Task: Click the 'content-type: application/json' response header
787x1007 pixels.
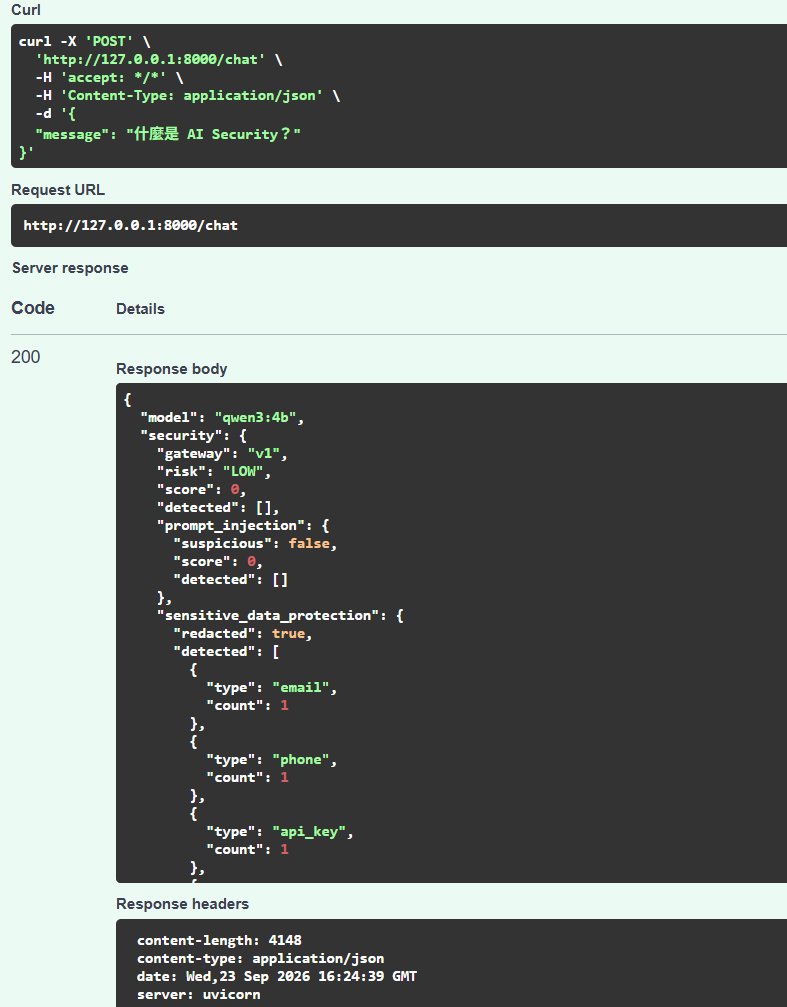Action: [260, 958]
